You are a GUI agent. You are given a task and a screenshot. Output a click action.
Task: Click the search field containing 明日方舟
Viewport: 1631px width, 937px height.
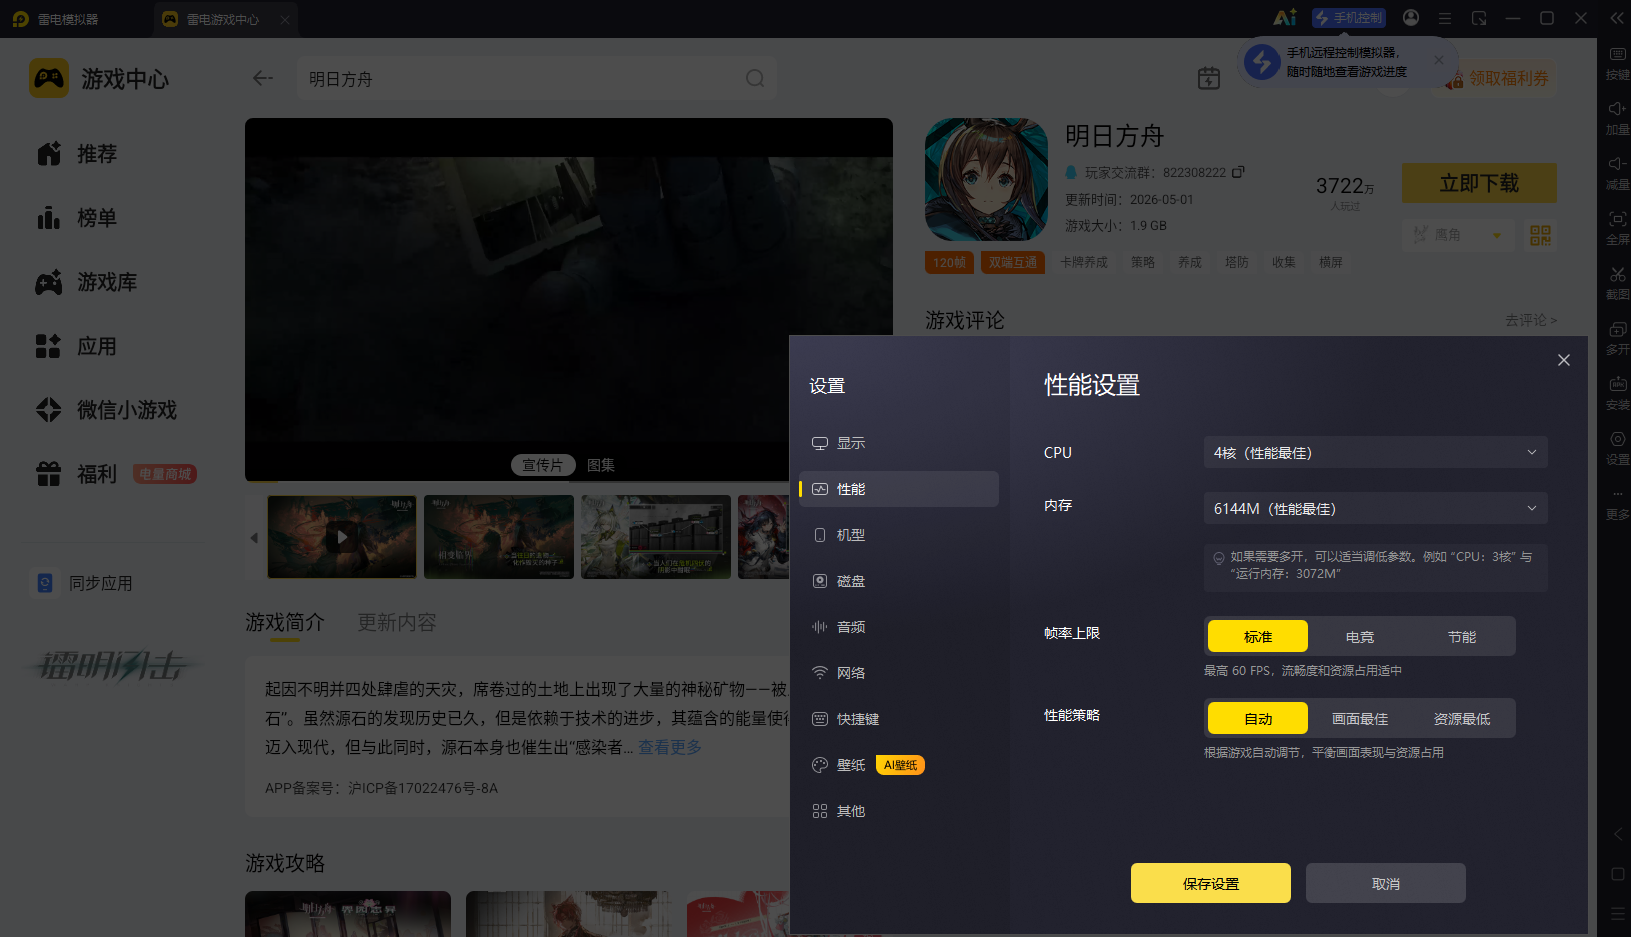click(537, 78)
